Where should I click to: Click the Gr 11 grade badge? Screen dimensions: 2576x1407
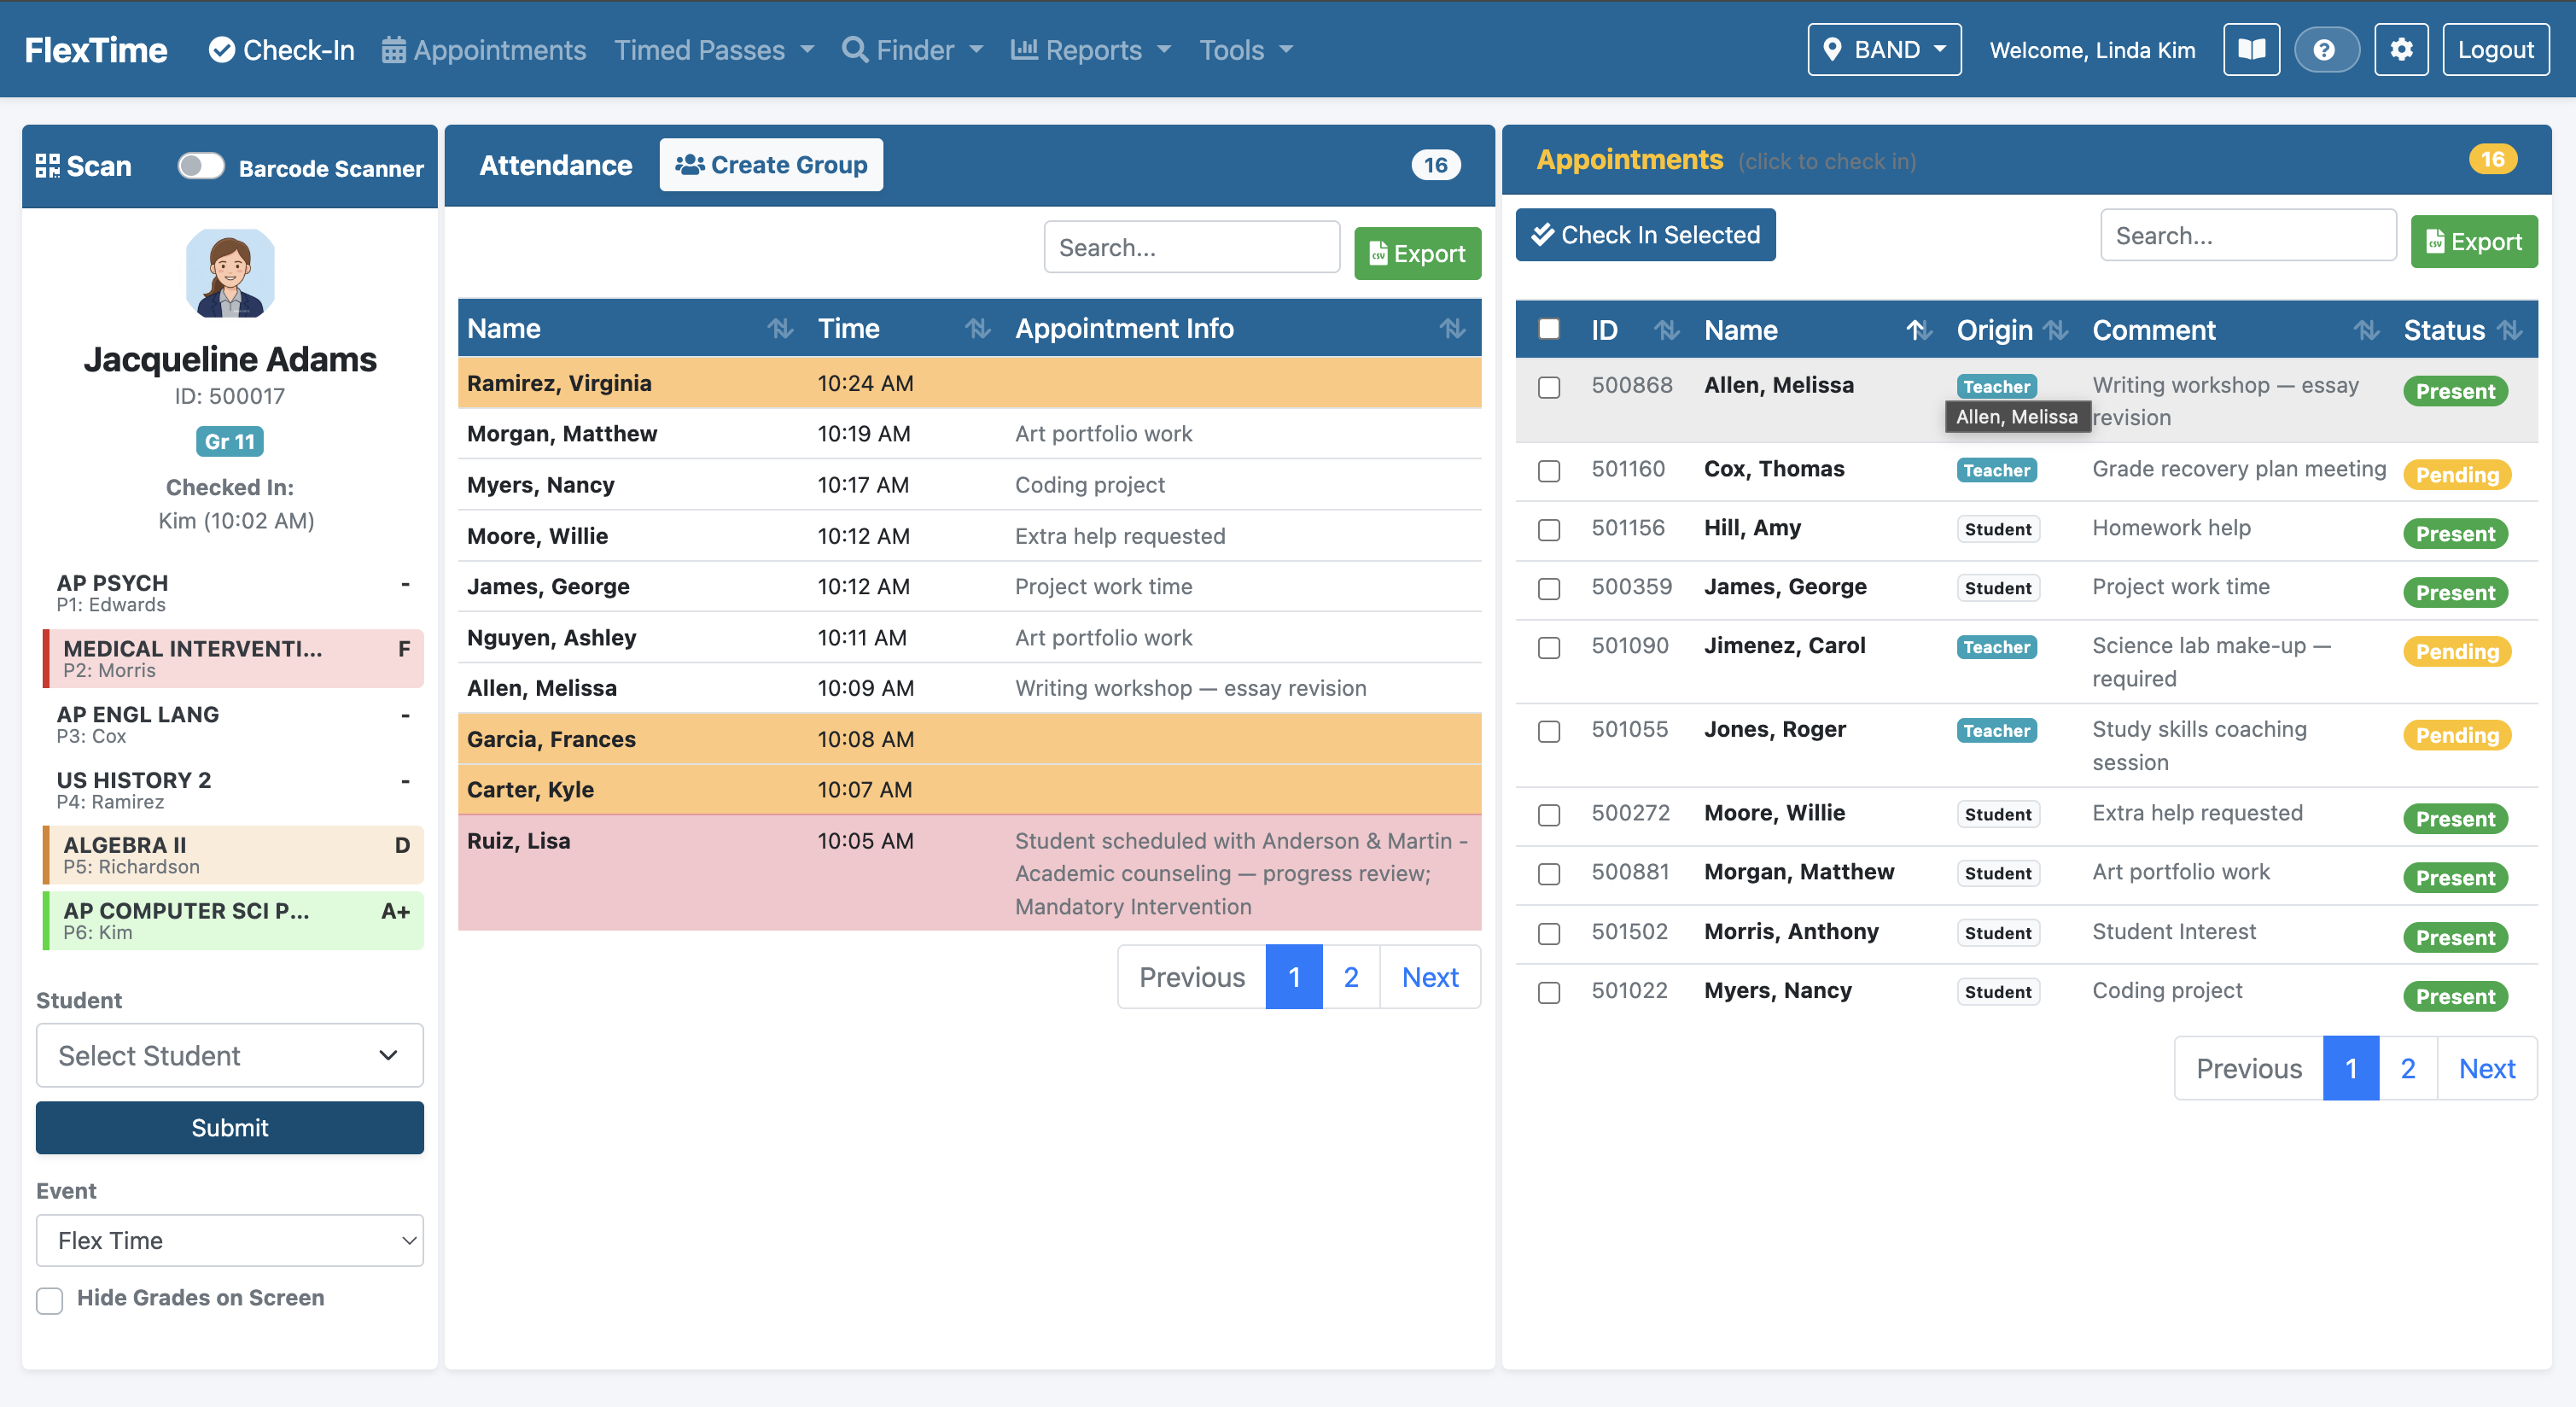point(230,441)
